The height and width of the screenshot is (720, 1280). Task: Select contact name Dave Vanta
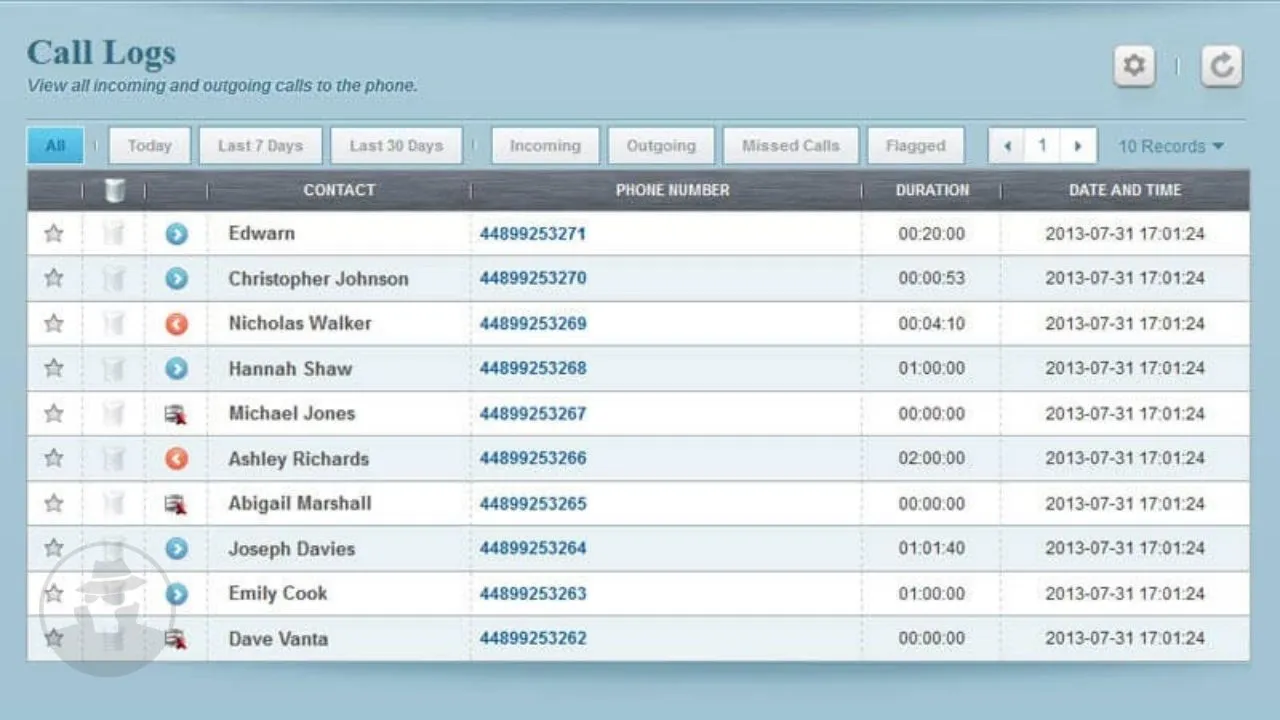278,638
